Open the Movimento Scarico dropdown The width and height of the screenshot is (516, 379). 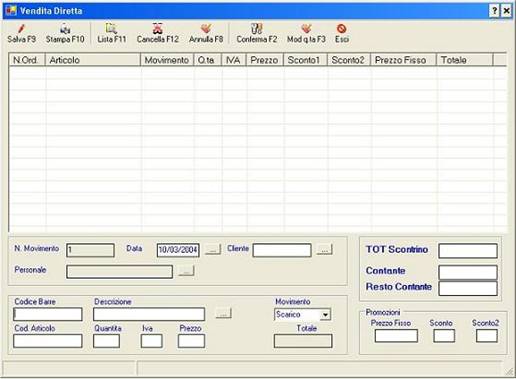(x=325, y=315)
